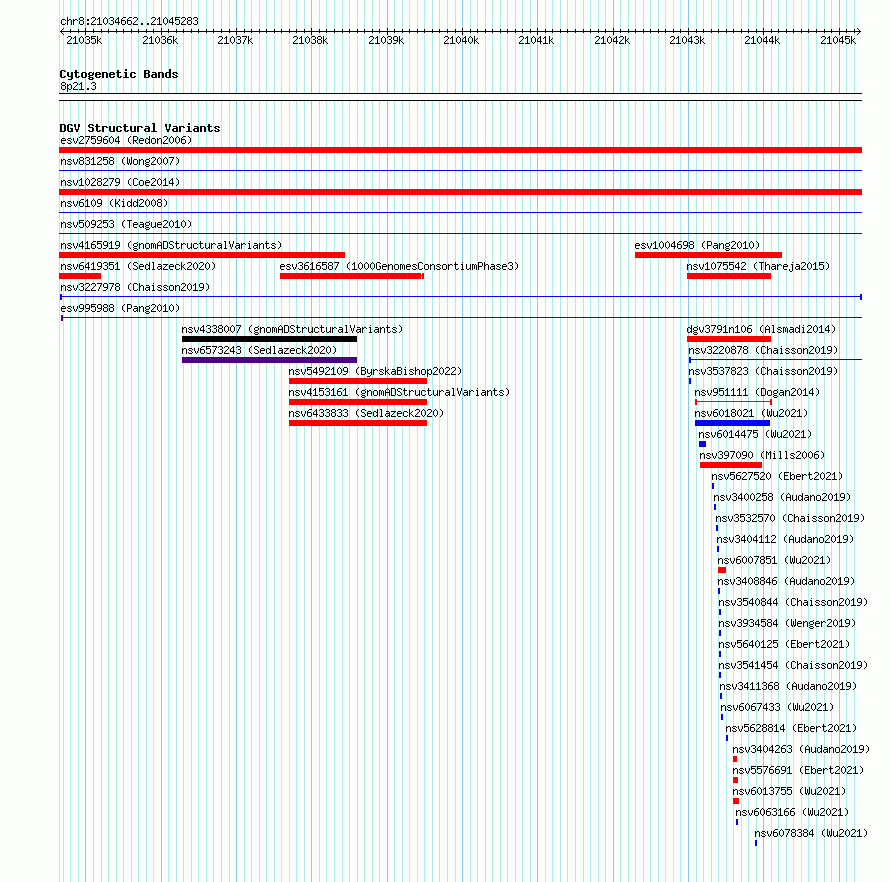
Task: Select the esv3616587 (1000GenomesConsortiumPhase3) label
Action: click(x=399, y=266)
